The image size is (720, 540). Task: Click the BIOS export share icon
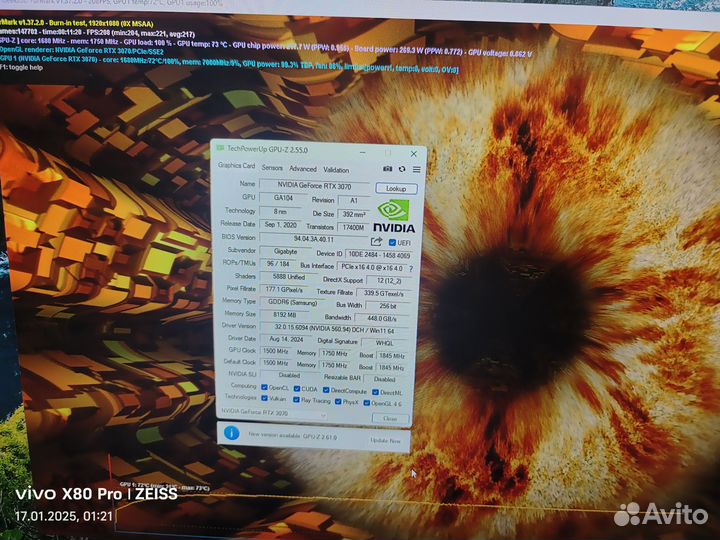377,242
